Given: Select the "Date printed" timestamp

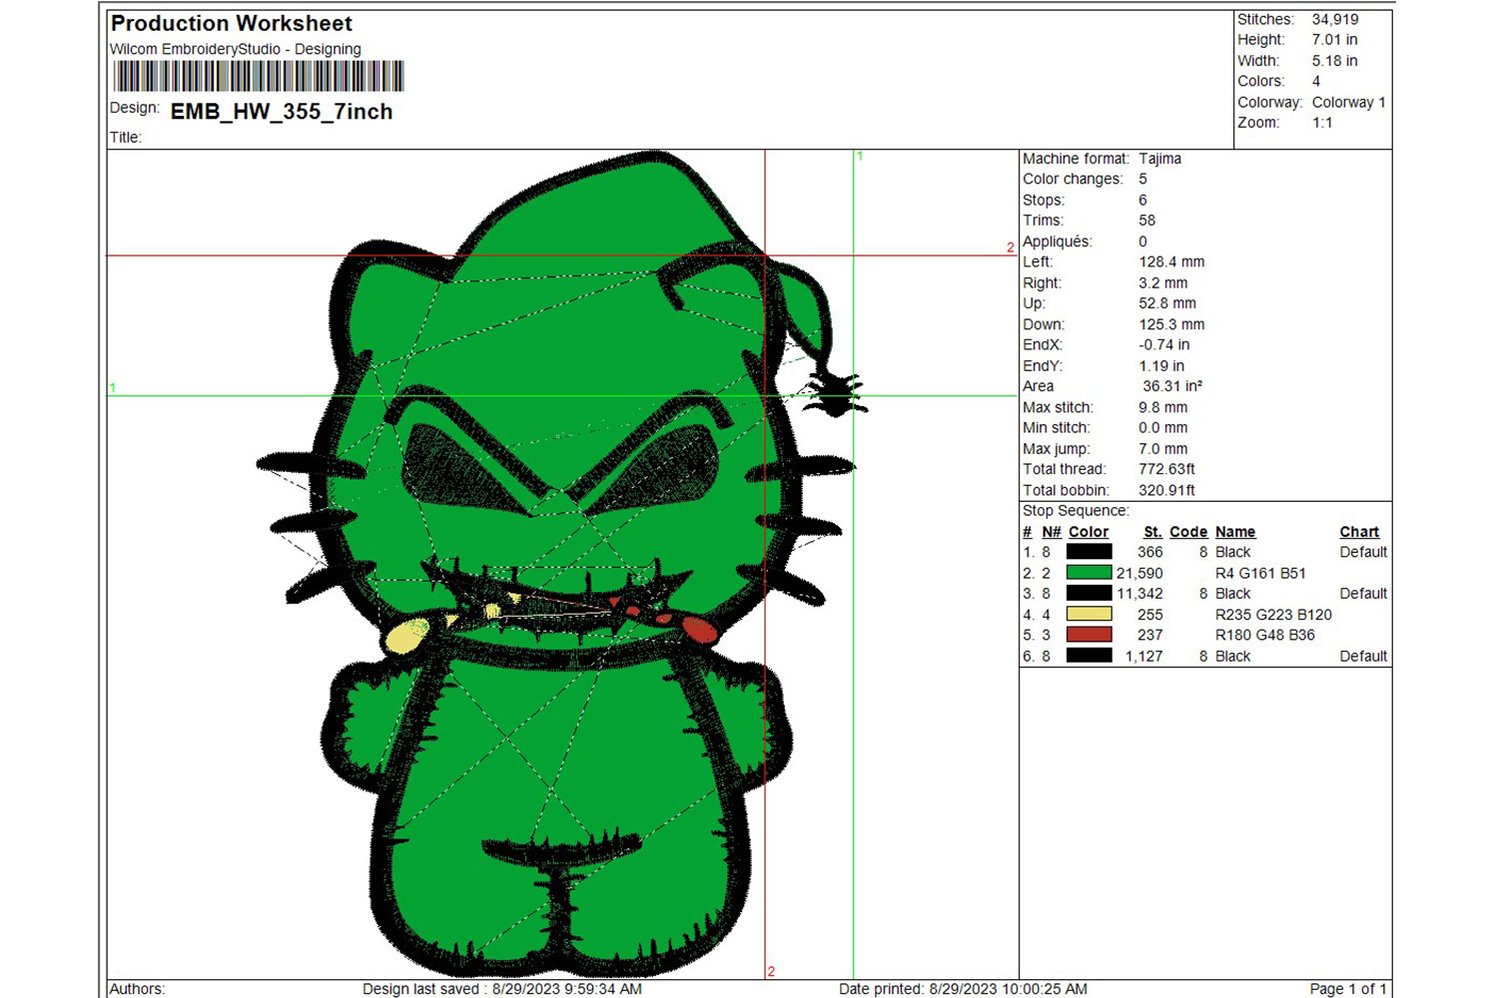Looking at the screenshot, I should (x=963, y=989).
